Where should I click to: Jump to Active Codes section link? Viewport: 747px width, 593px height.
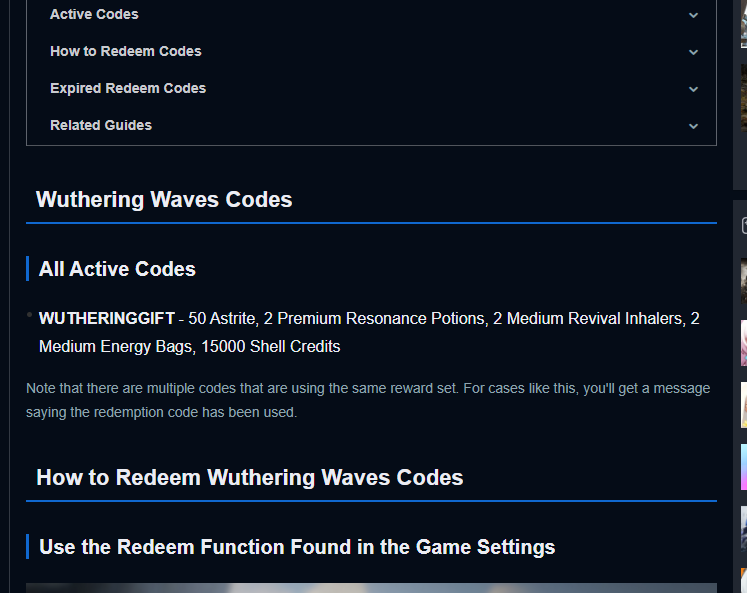94,14
